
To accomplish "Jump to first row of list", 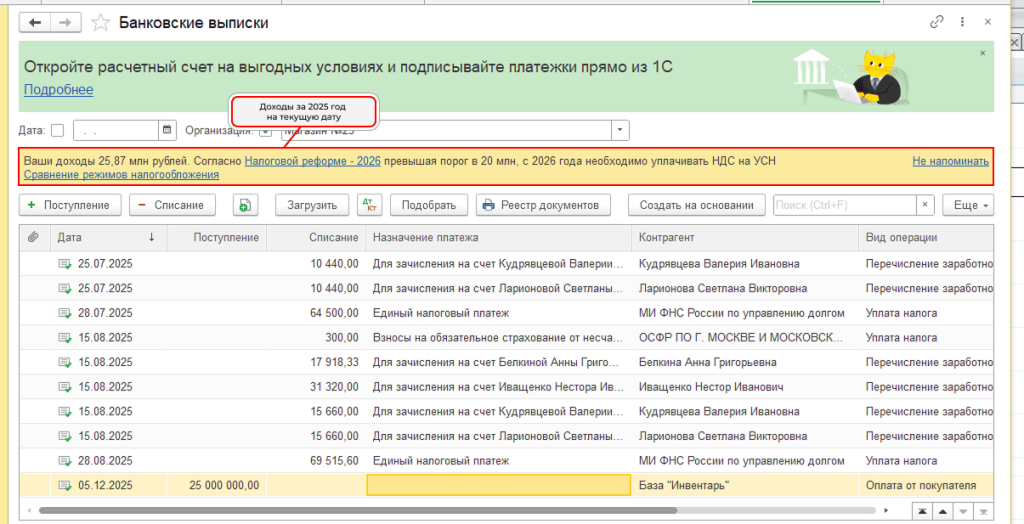I will [x=920, y=511].
